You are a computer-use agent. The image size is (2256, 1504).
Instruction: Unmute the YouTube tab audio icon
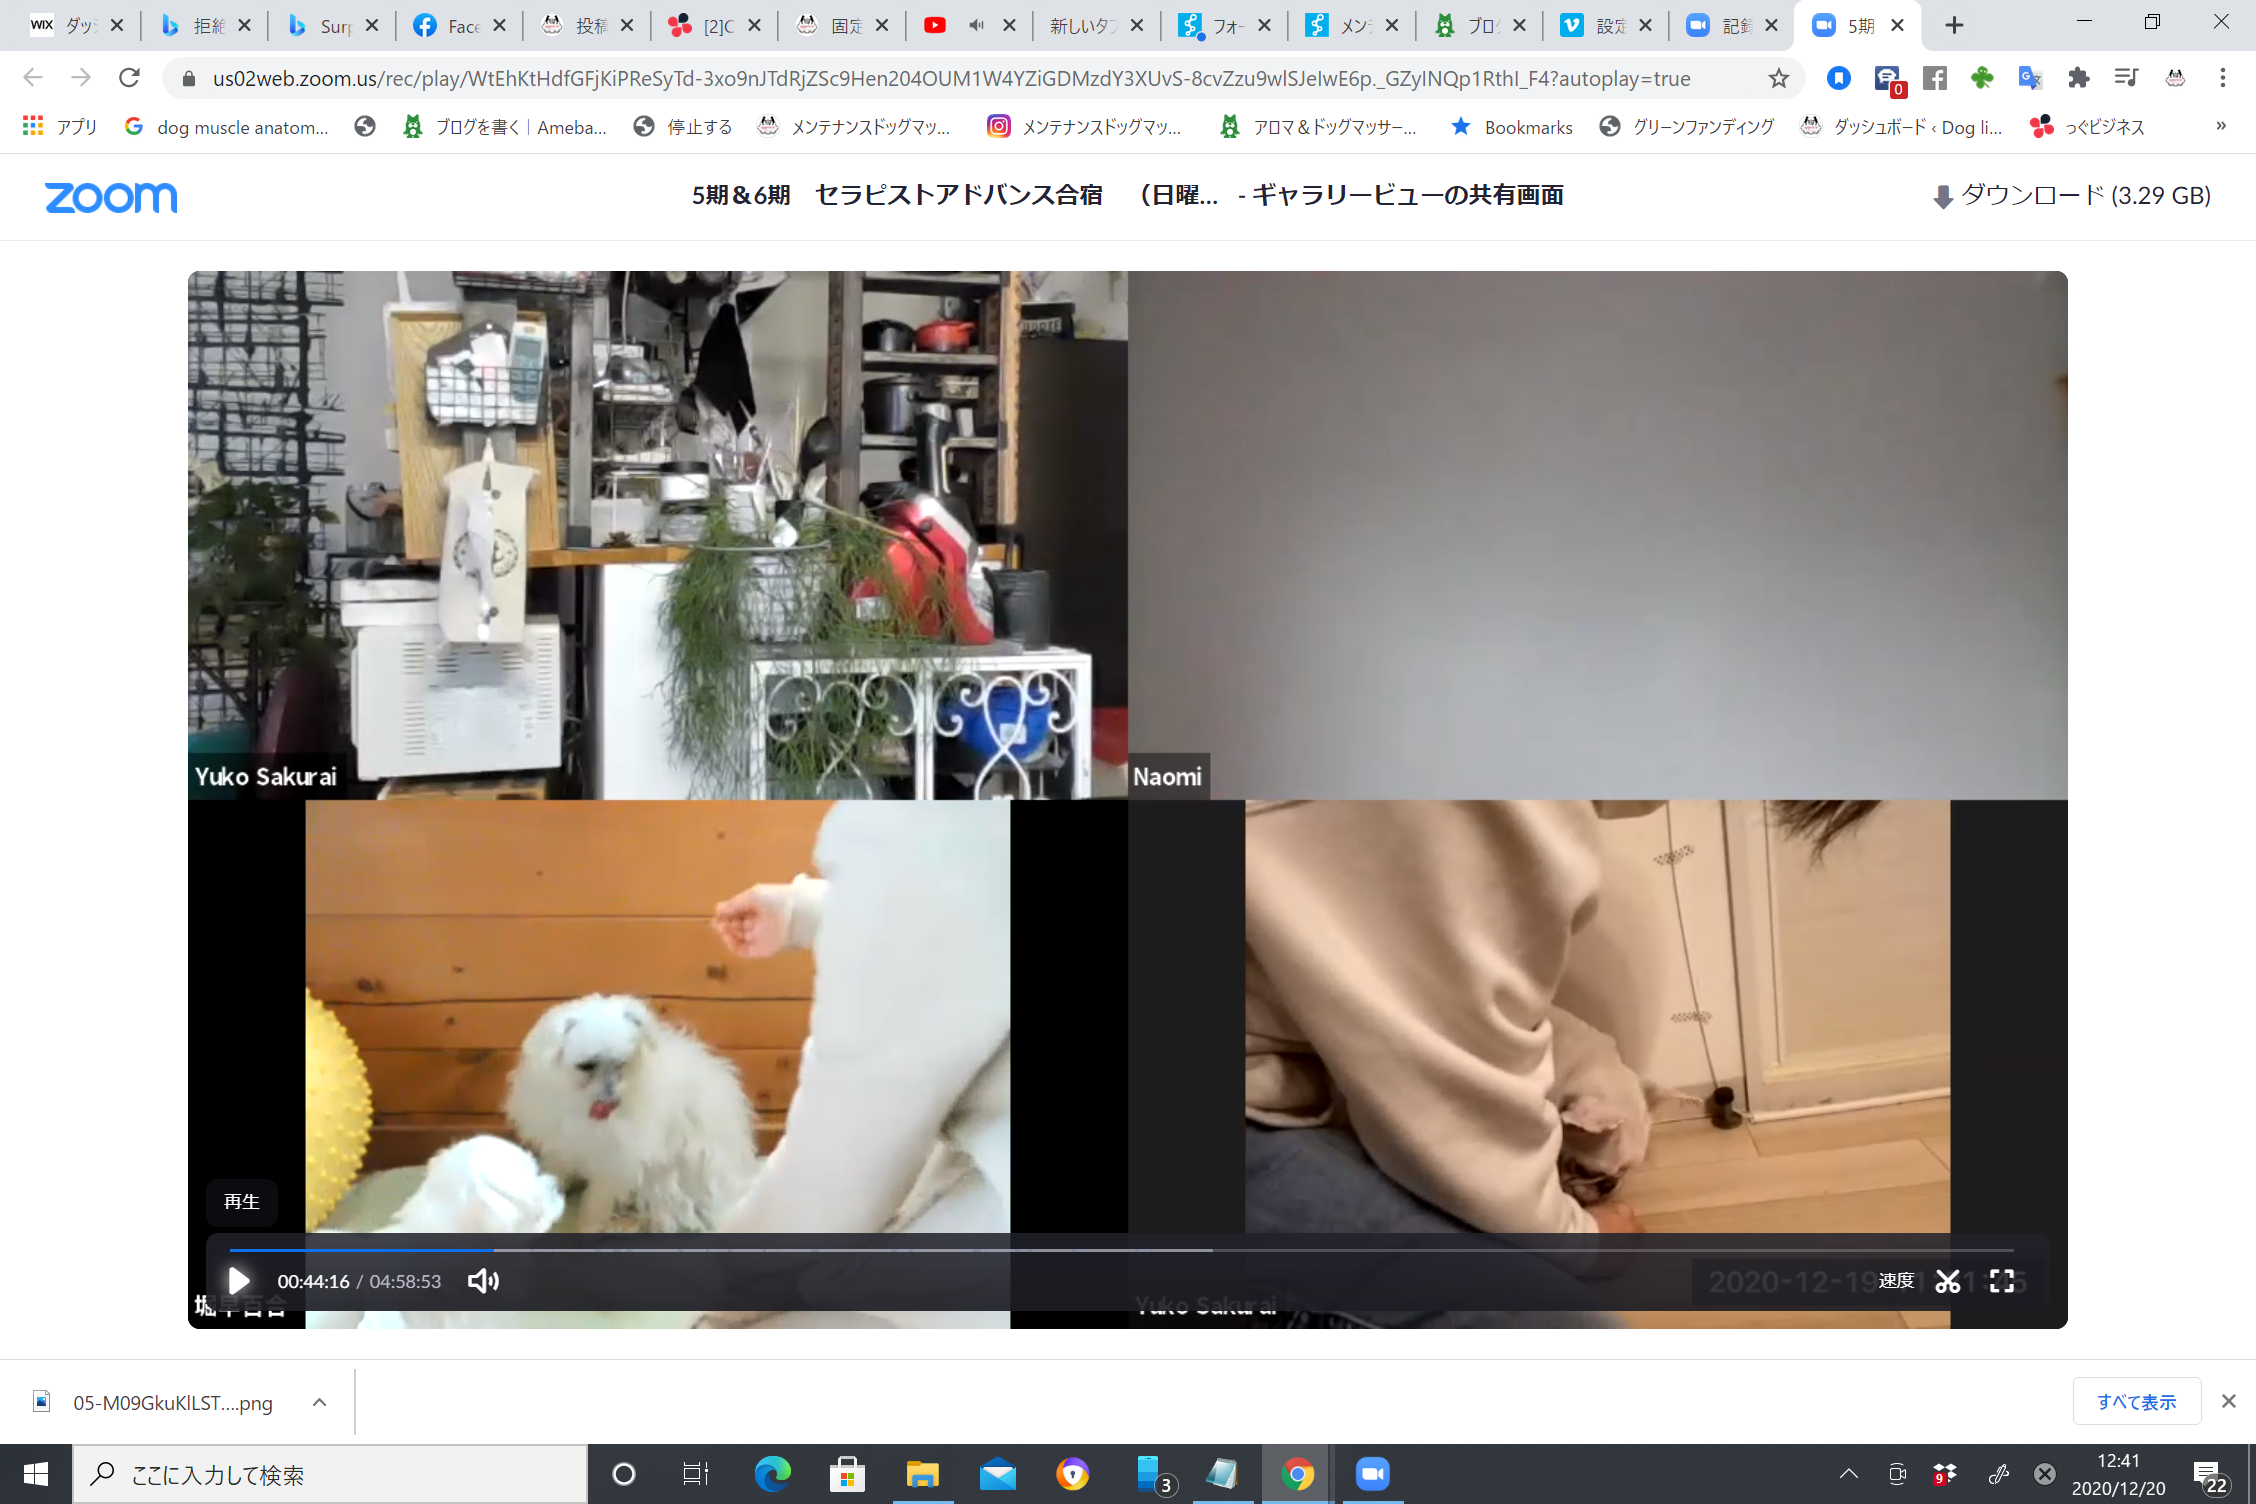coord(977,26)
